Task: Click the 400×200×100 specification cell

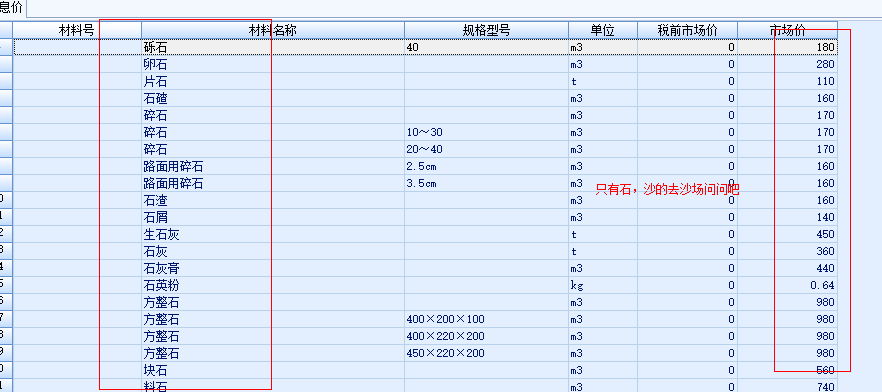Action: 486,319
